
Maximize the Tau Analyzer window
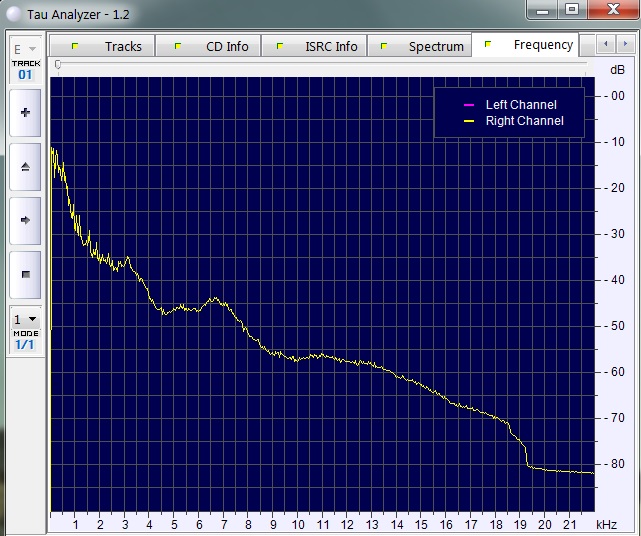pyautogui.click(x=571, y=10)
